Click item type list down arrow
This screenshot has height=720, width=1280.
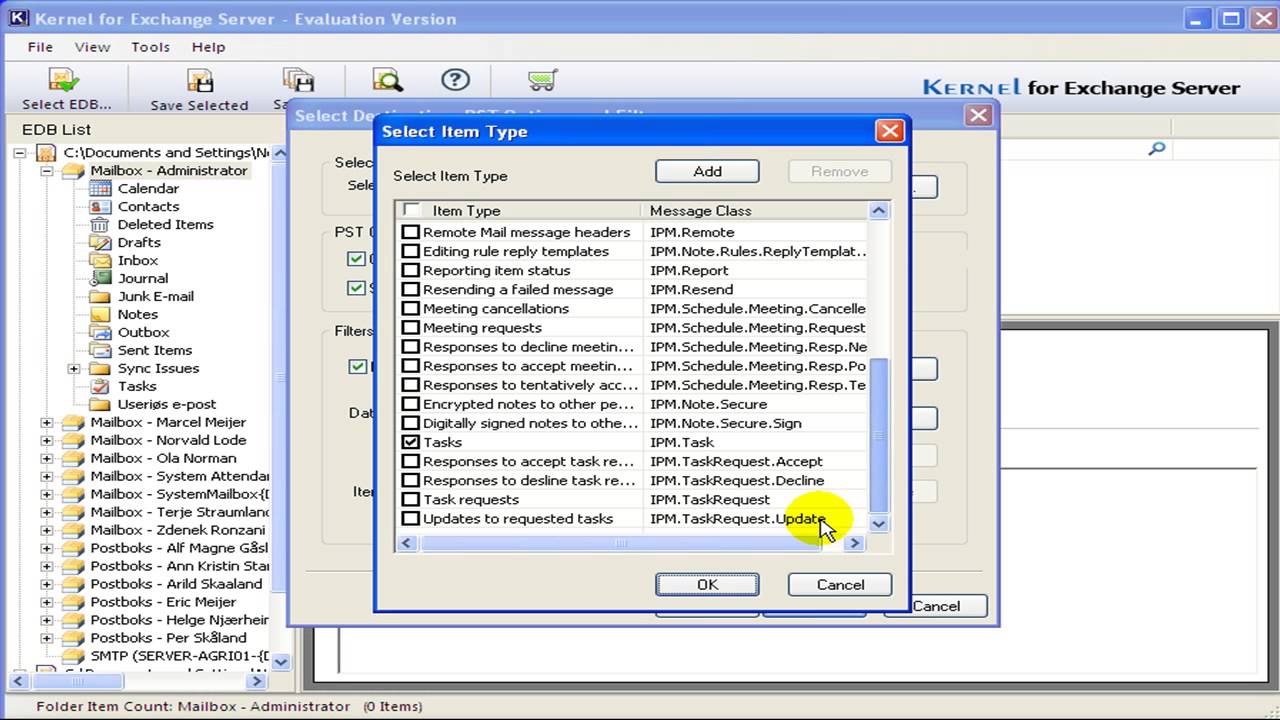tap(879, 523)
